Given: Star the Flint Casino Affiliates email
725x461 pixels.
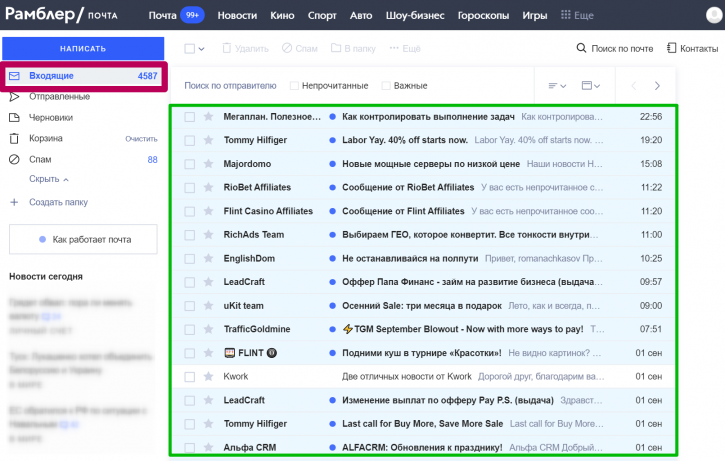Looking at the screenshot, I should [x=209, y=211].
